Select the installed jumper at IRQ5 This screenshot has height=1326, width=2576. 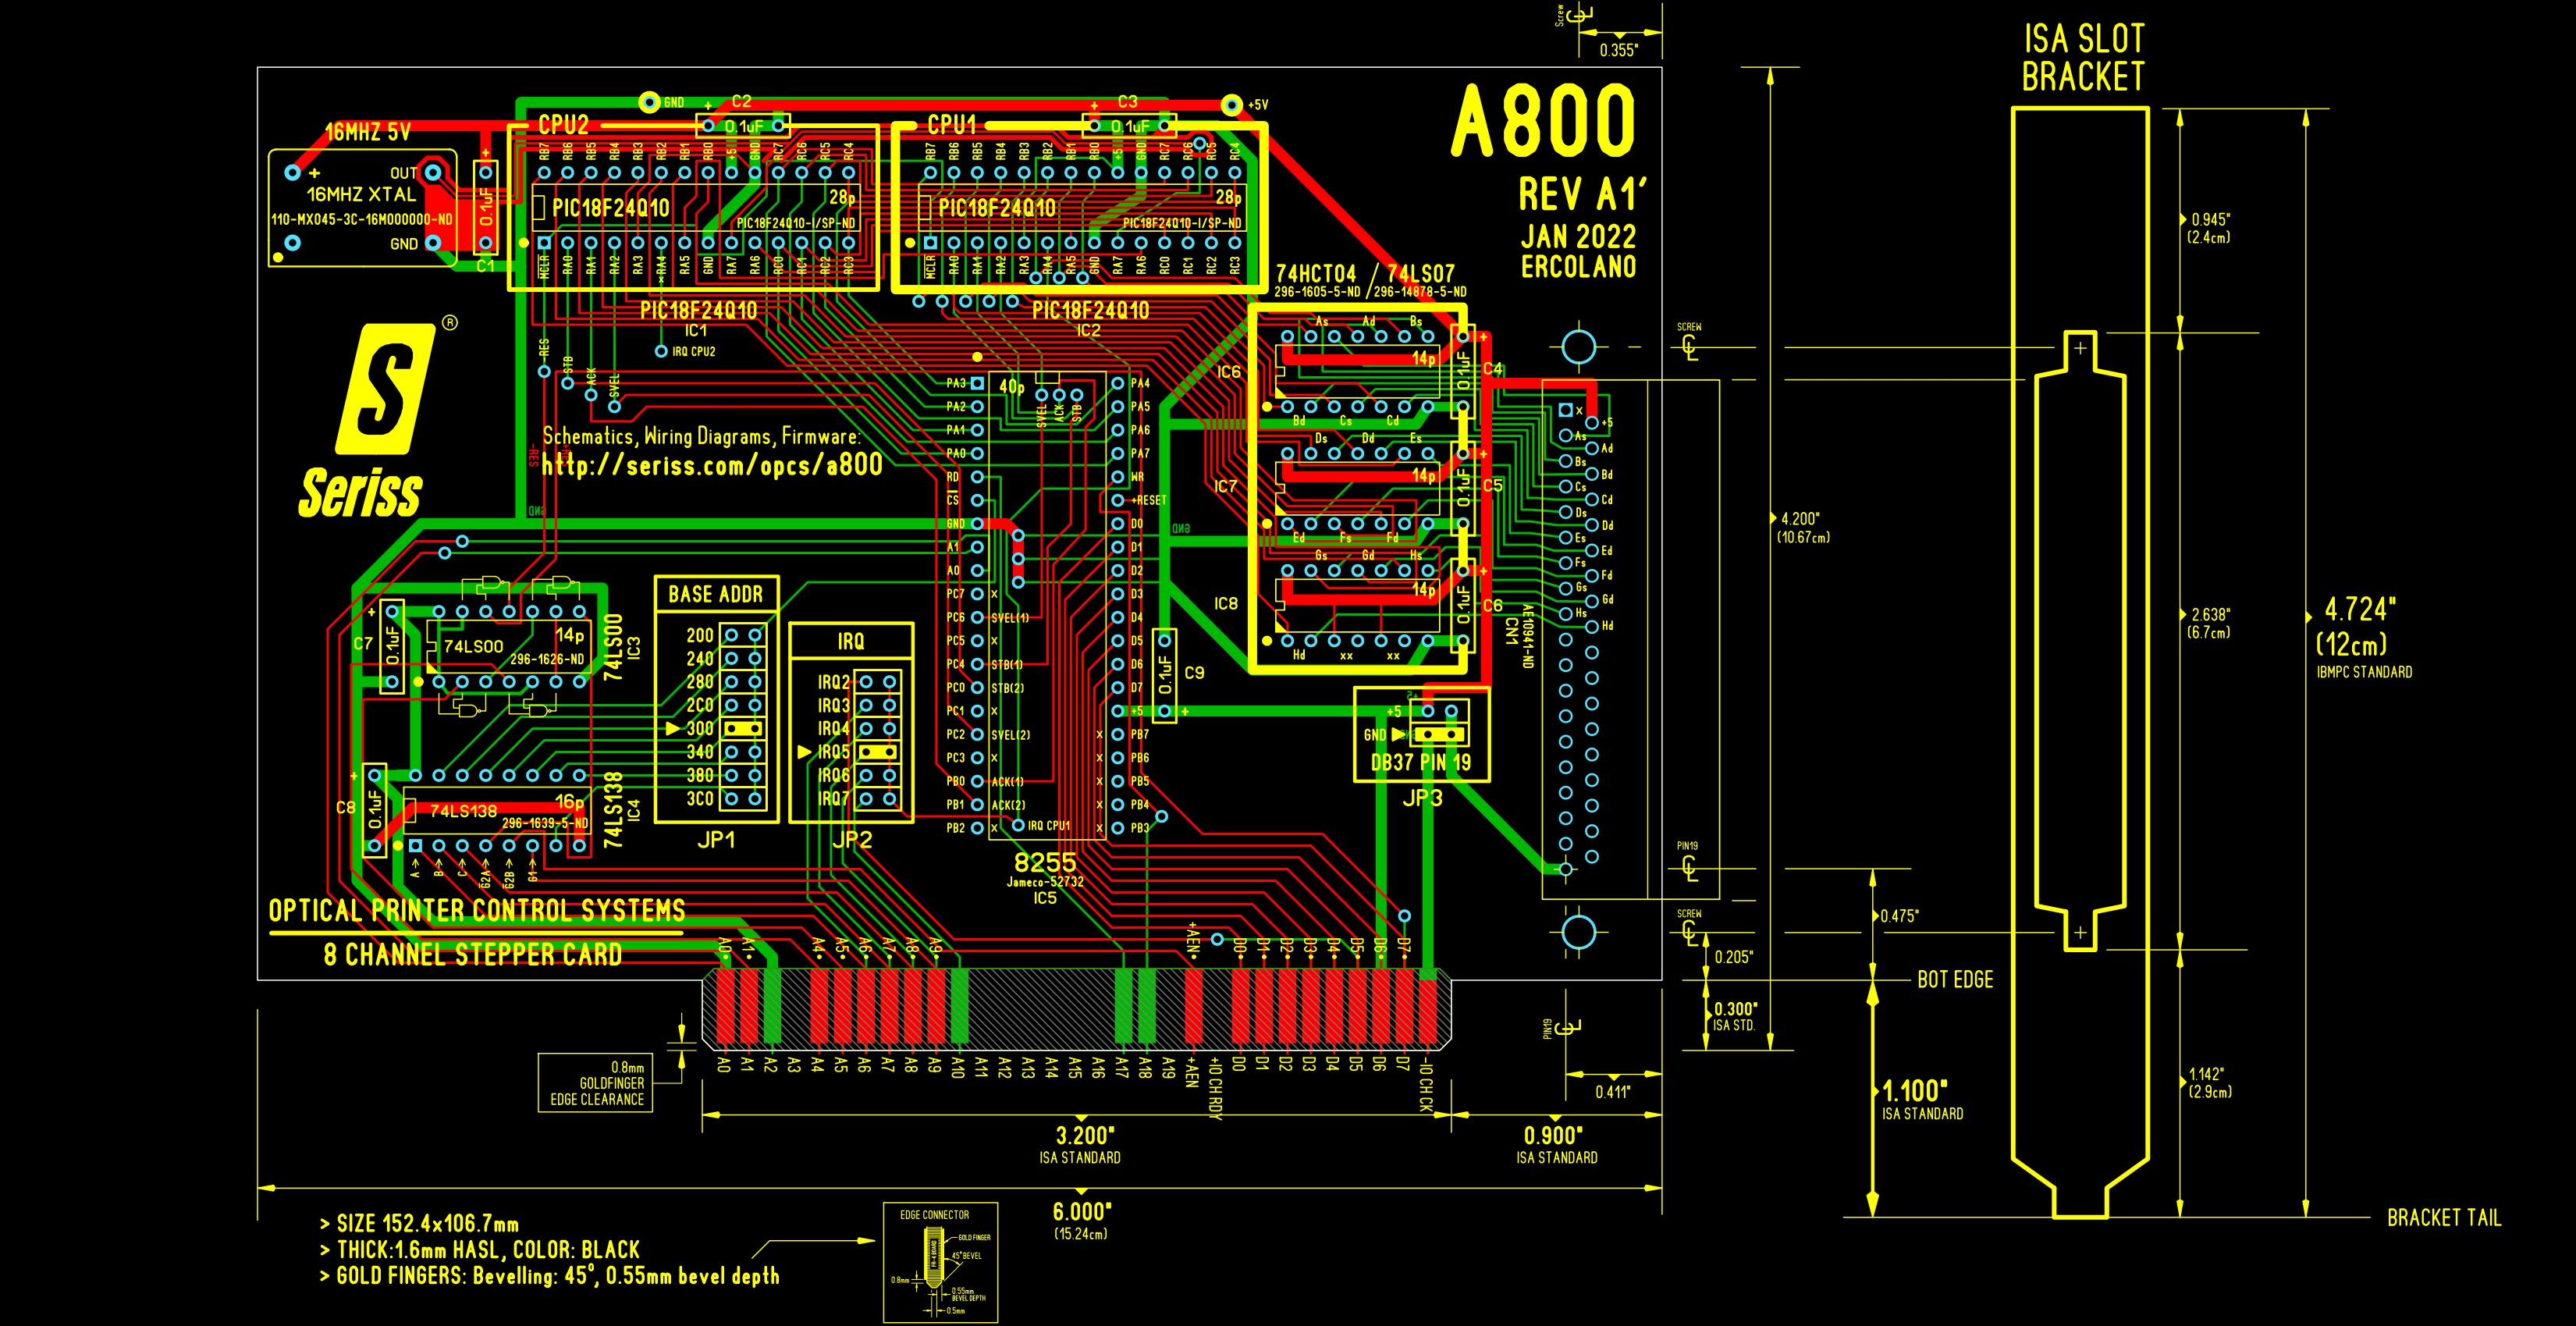coord(878,751)
